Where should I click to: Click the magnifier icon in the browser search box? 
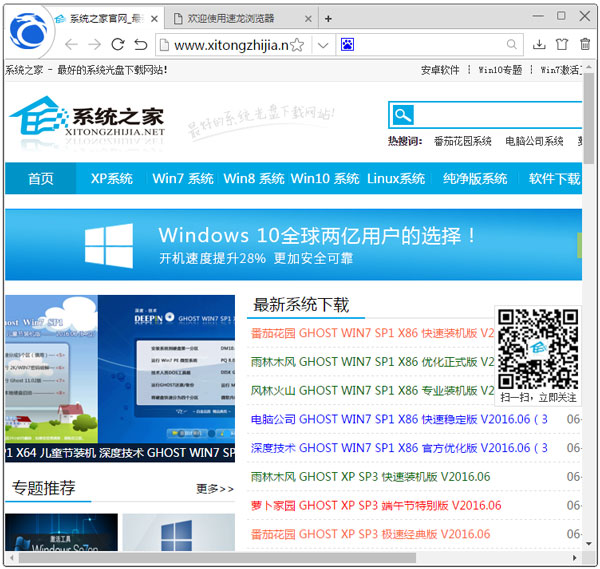click(512, 45)
